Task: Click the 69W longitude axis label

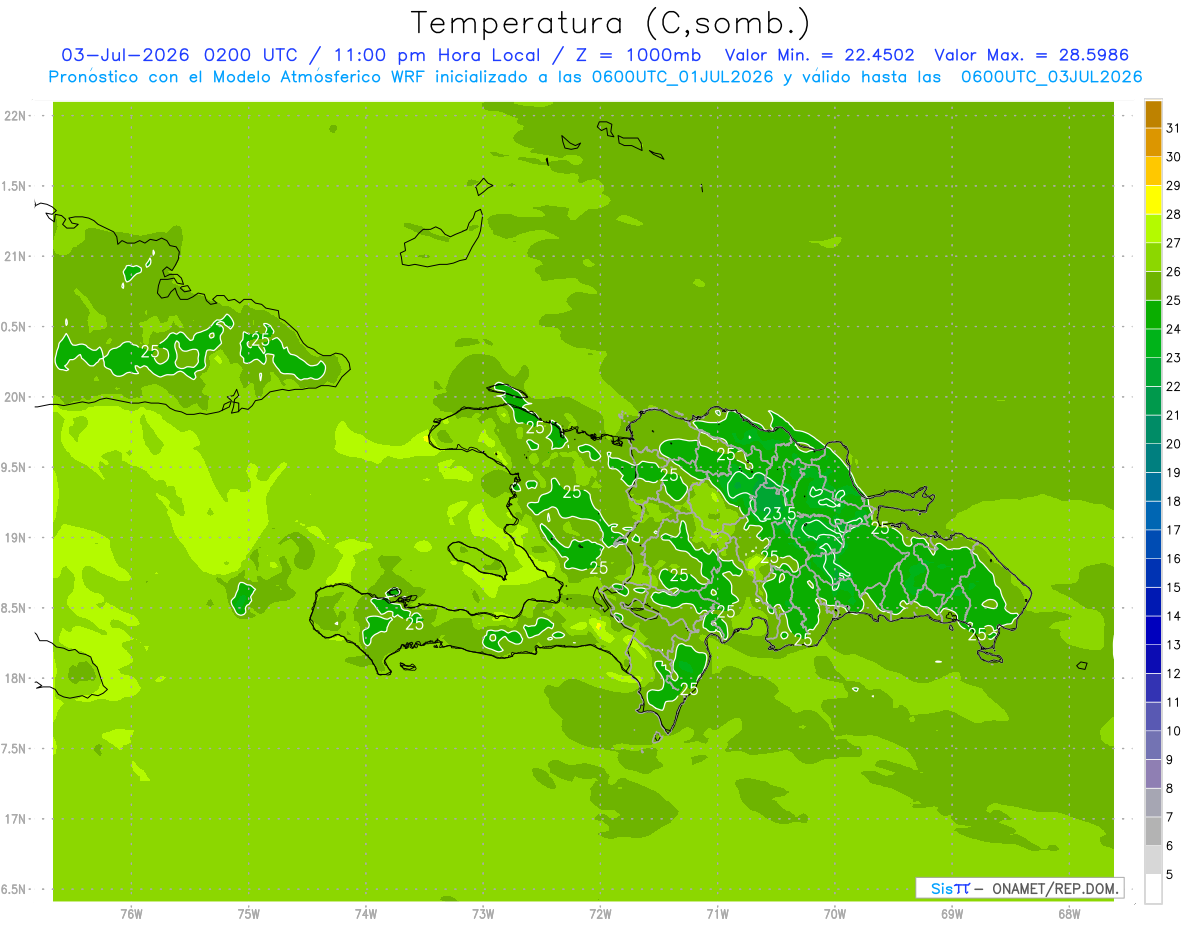Action: [x=952, y=914]
